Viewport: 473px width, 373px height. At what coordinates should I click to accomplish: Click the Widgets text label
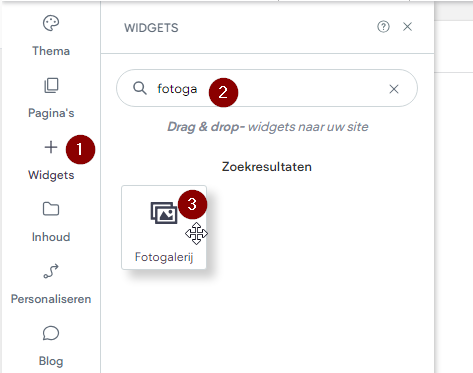51,175
